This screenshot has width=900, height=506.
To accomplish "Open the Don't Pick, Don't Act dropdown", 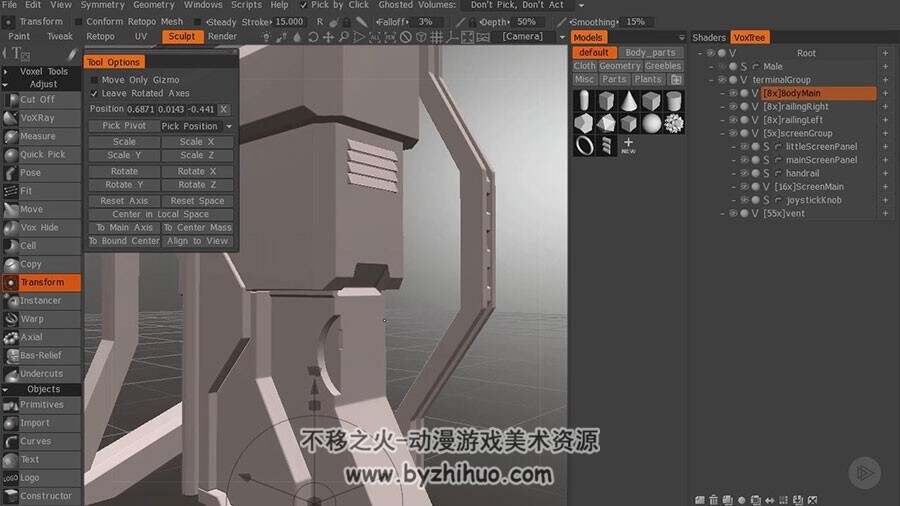I will tap(581, 6).
